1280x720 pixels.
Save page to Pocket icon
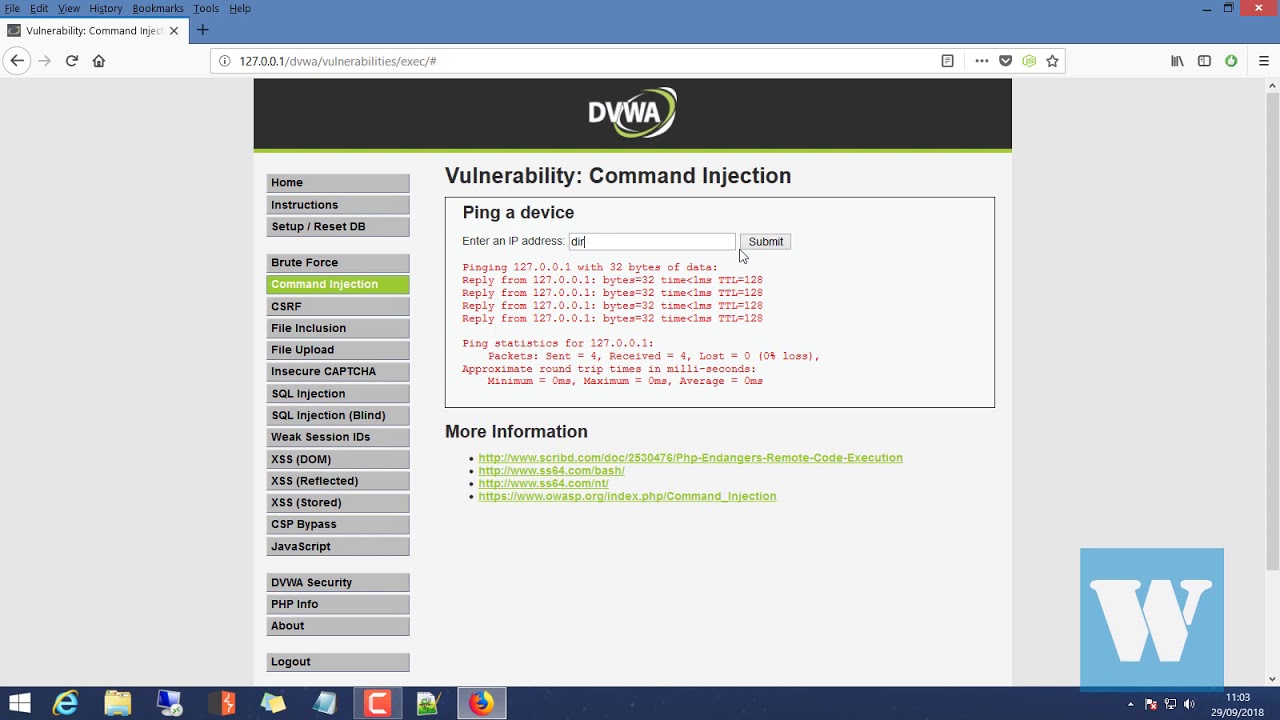(x=1006, y=61)
